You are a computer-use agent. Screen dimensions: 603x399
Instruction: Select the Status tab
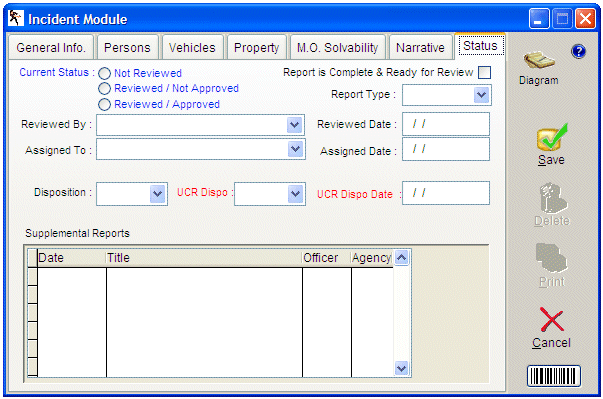pyautogui.click(x=480, y=46)
